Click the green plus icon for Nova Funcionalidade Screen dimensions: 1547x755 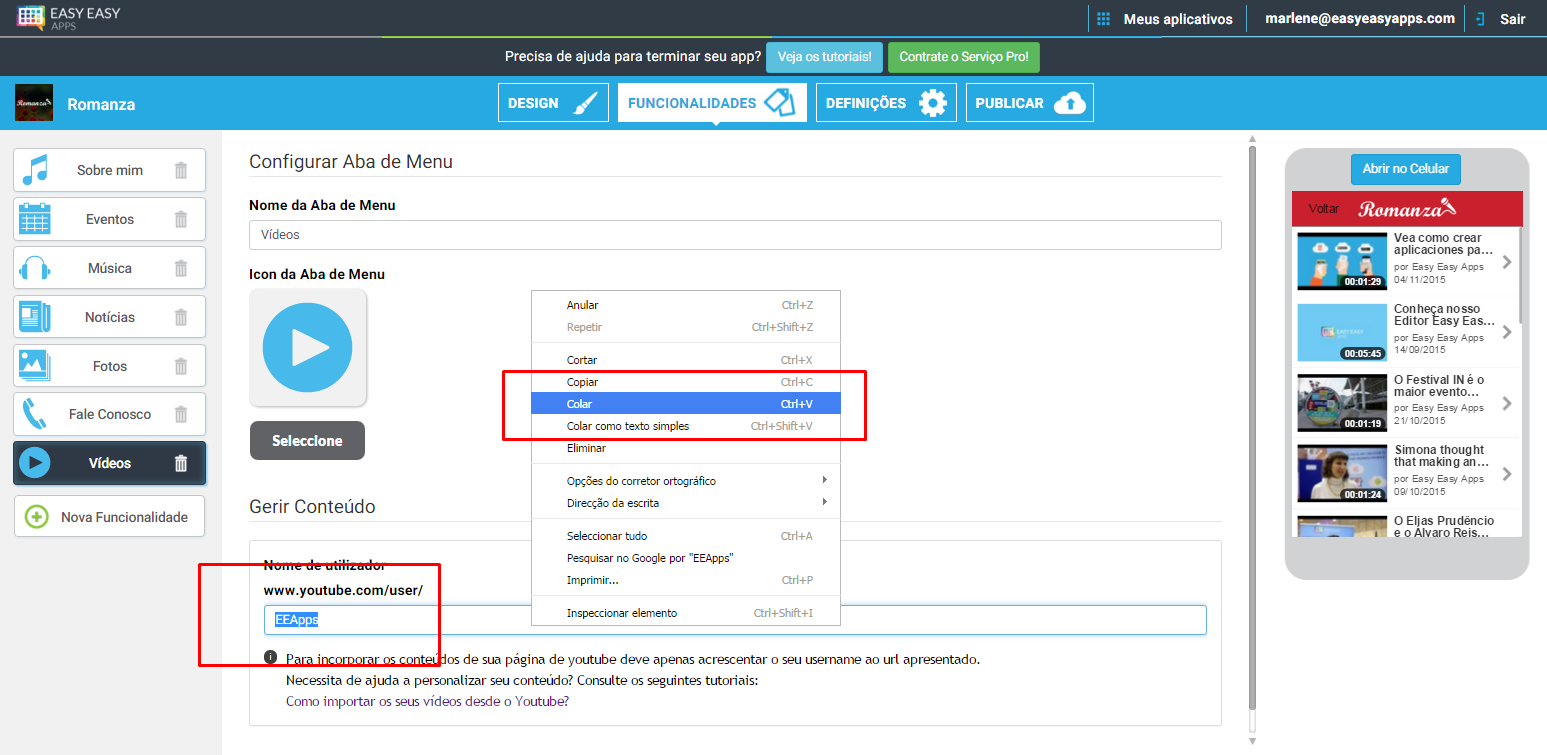tap(36, 517)
